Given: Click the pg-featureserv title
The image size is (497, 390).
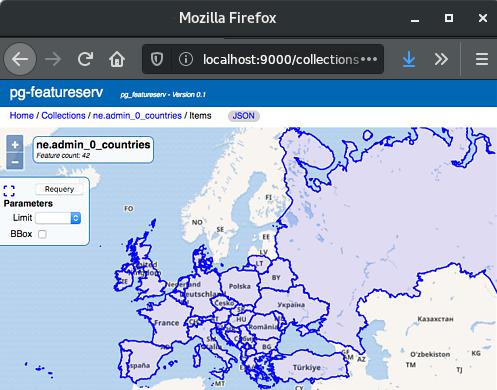Looking at the screenshot, I should (56, 92).
